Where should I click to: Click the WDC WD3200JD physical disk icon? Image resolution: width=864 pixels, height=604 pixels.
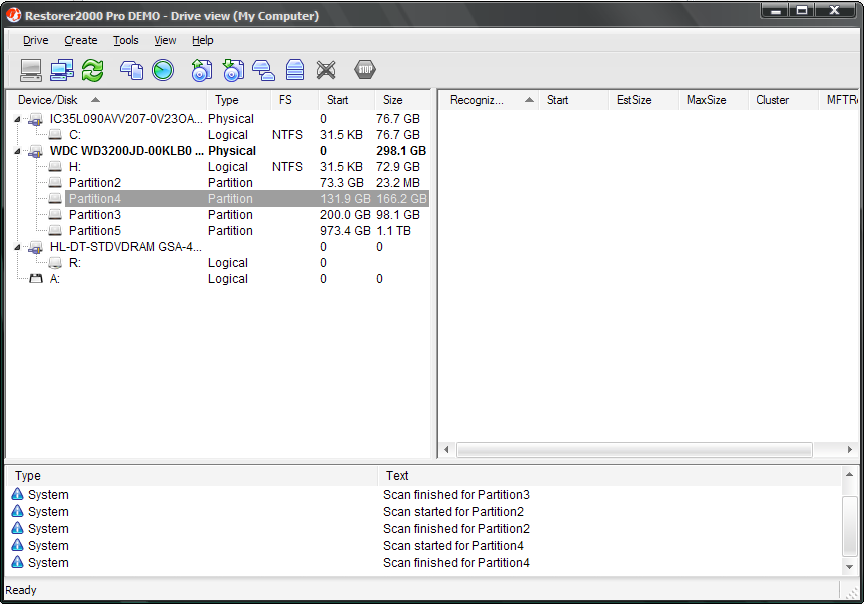click(x=36, y=151)
